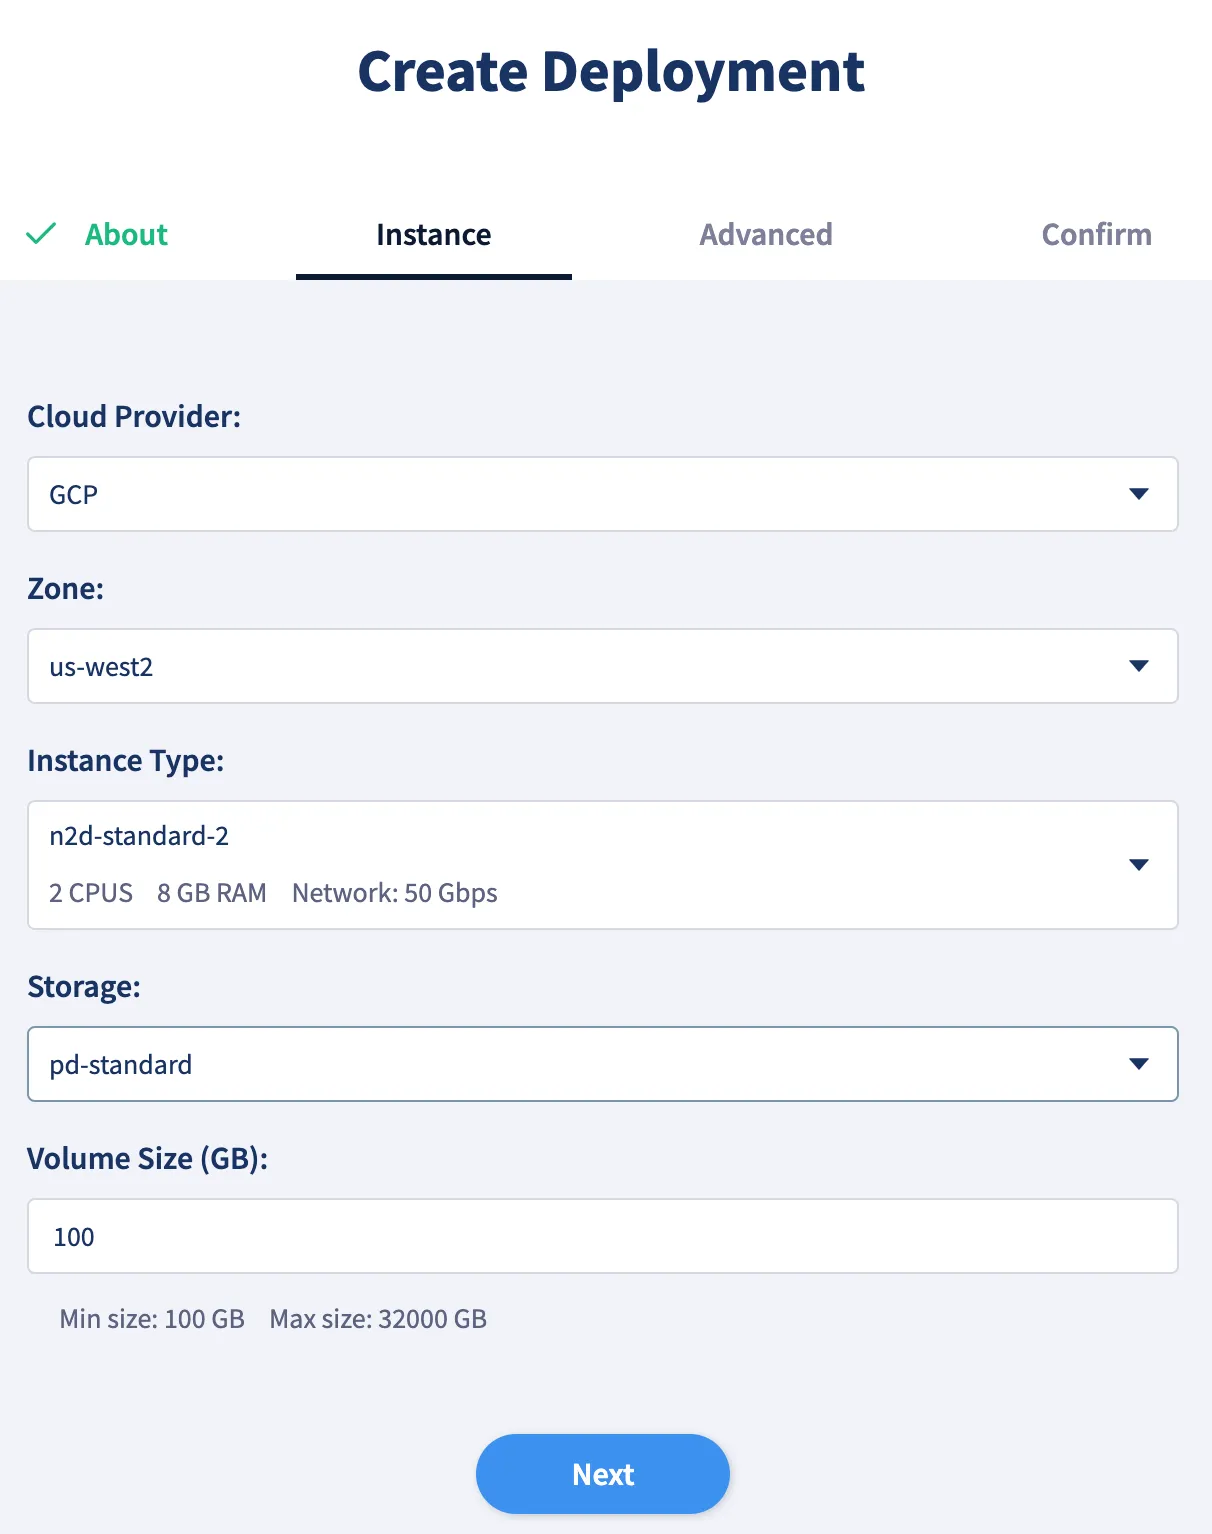Open the us-west2 zone selector
Screen dimensions: 1212x1534
coord(603,666)
